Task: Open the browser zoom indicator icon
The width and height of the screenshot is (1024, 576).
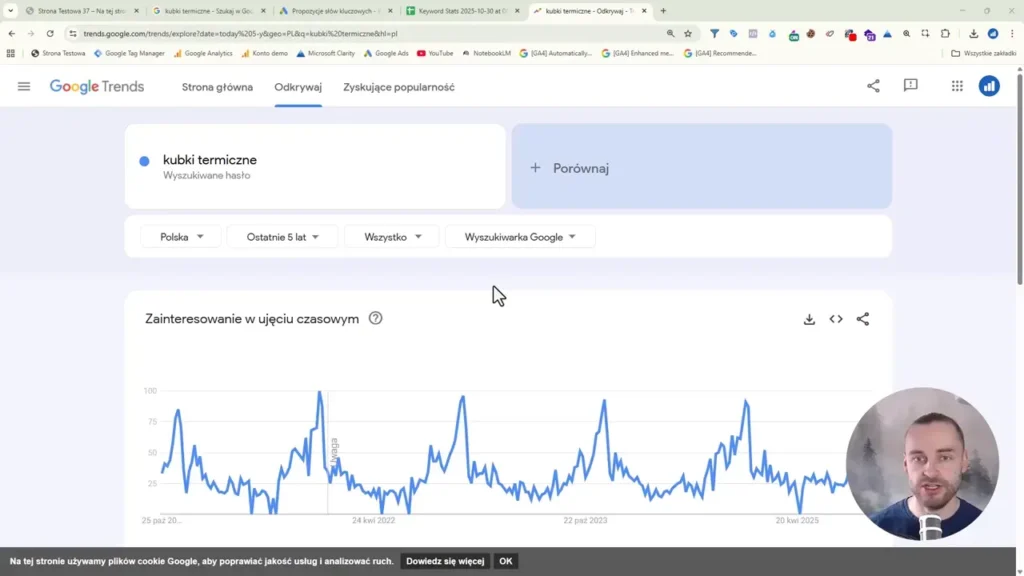Action: (671, 33)
